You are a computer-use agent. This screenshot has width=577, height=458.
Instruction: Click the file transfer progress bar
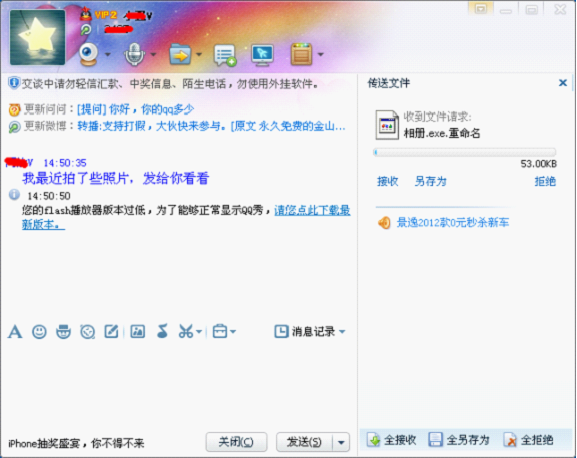(x=464, y=152)
